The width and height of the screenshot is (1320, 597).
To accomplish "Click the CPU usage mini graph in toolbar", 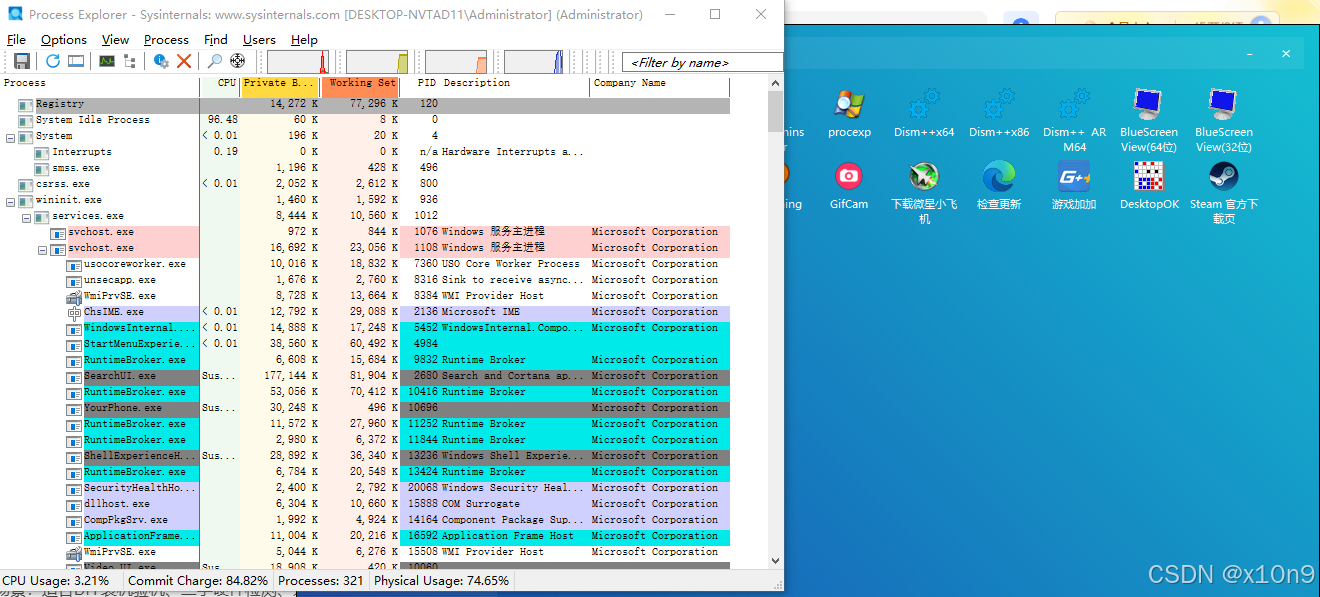I will pyautogui.click(x=298, y=62).
